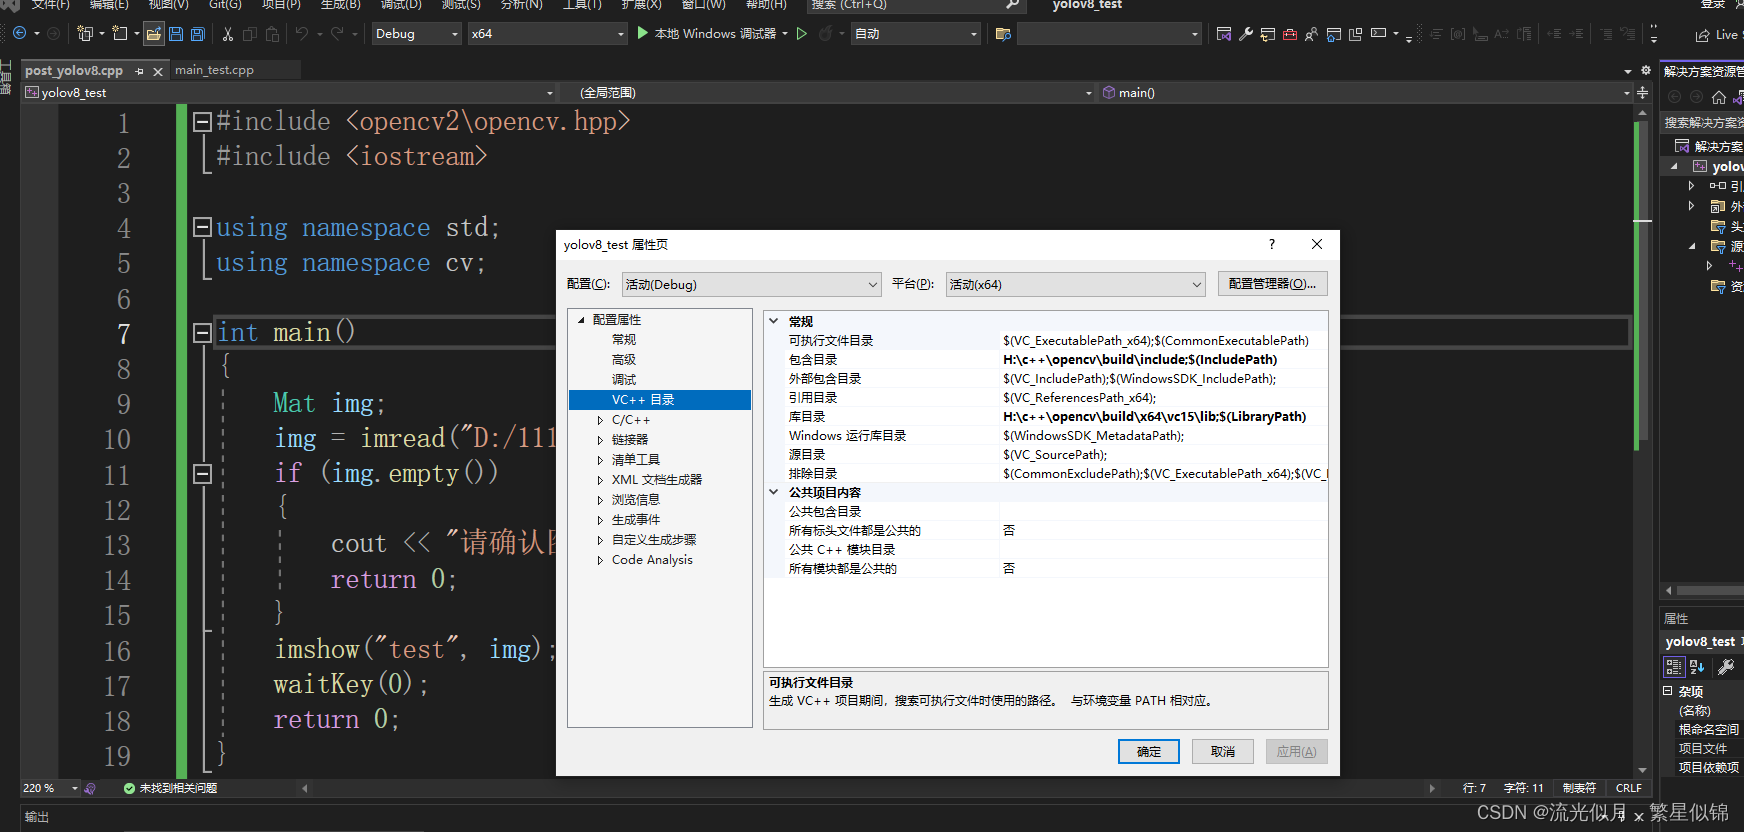Collapse the main() function fold on line 7
The width and height of the screenshot is (1744, 832).
(202, 333)
